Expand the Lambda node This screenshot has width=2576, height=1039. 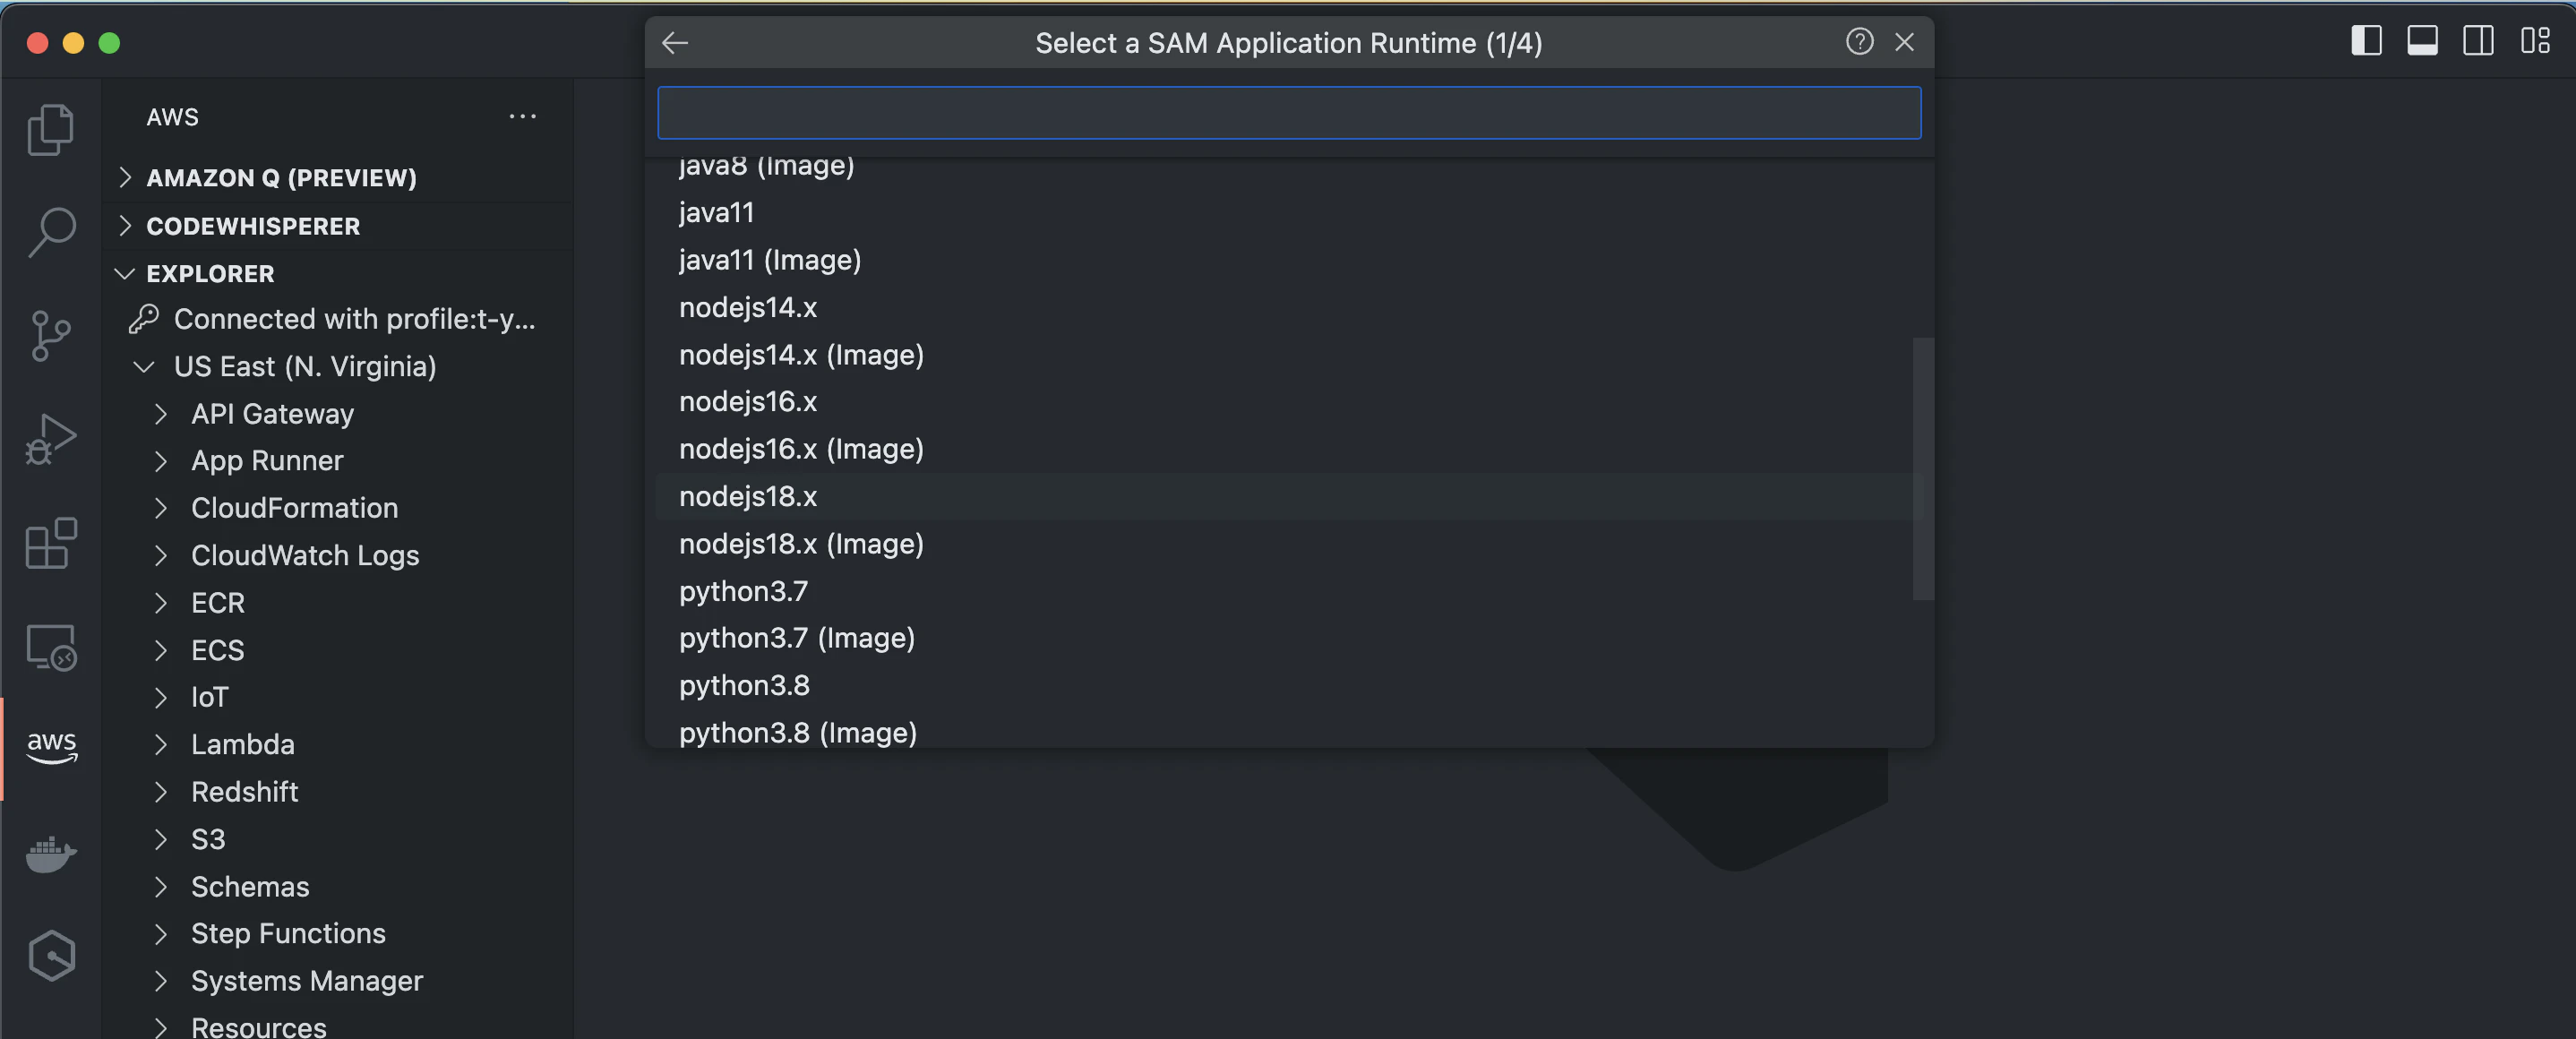pos(161,745)
